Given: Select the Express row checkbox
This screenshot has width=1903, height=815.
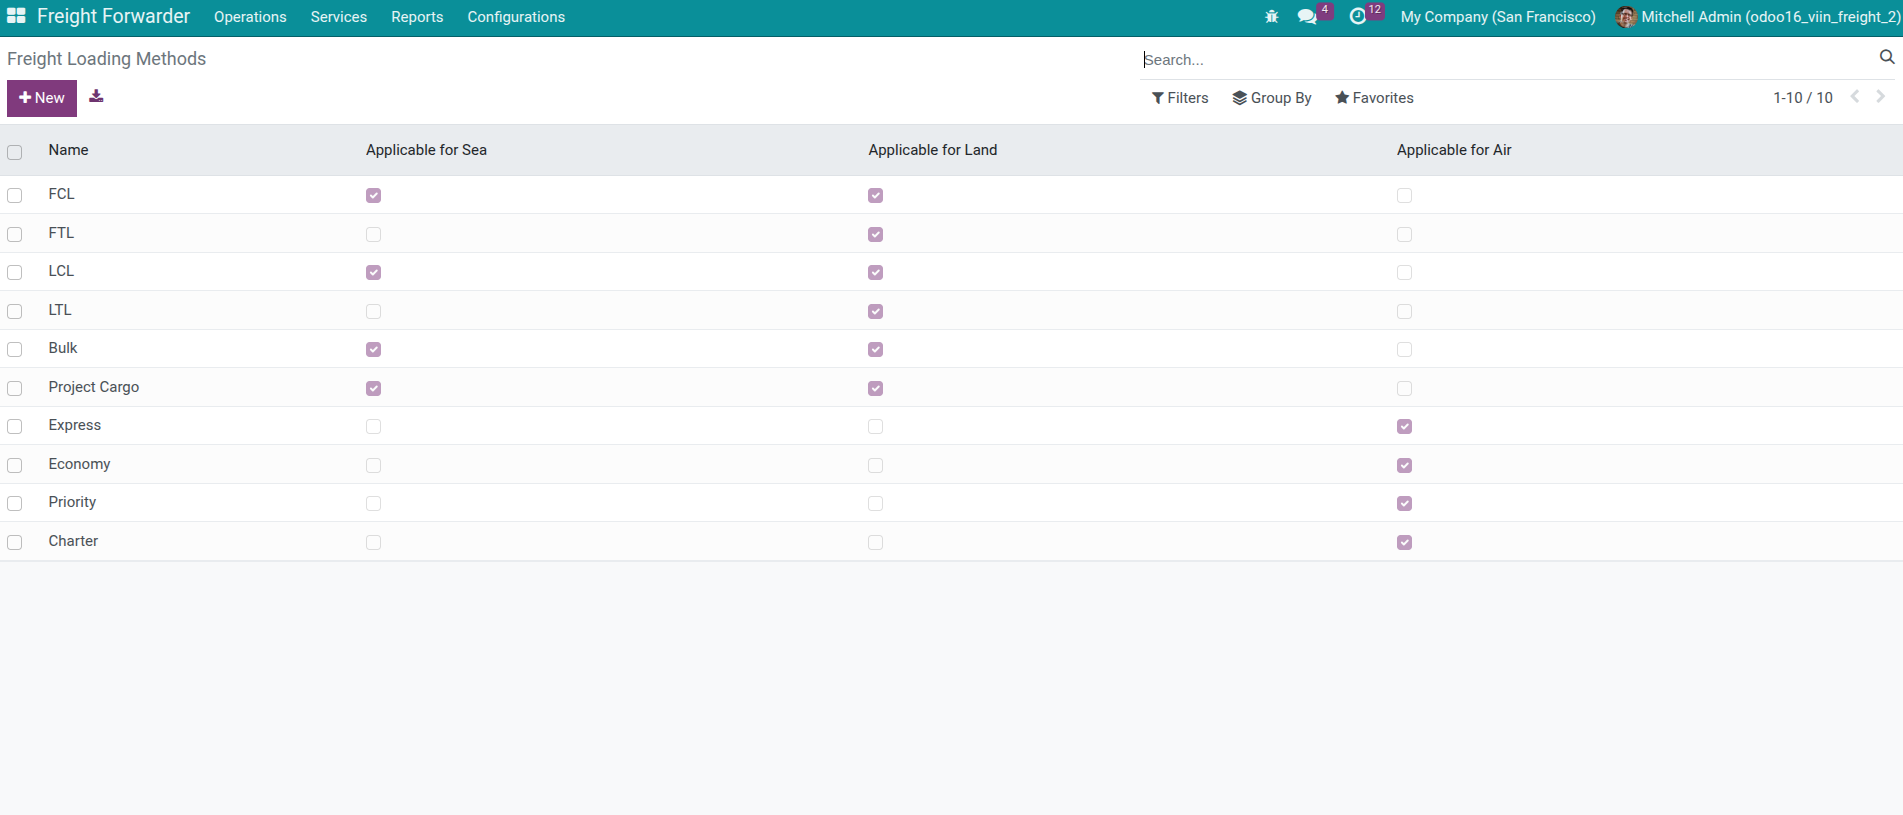Looking at the screenshot, I should click(x=15, y=427).
